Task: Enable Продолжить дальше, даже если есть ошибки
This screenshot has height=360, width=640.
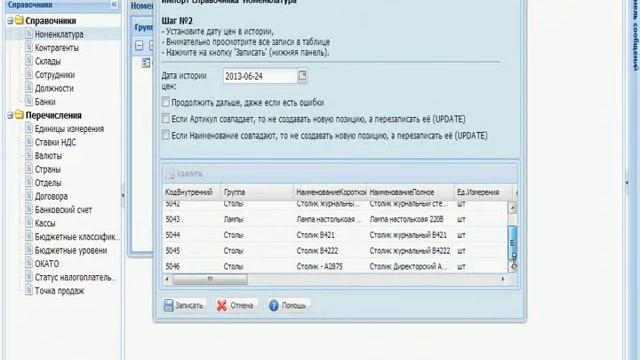Action: click(x=165, y=102)
